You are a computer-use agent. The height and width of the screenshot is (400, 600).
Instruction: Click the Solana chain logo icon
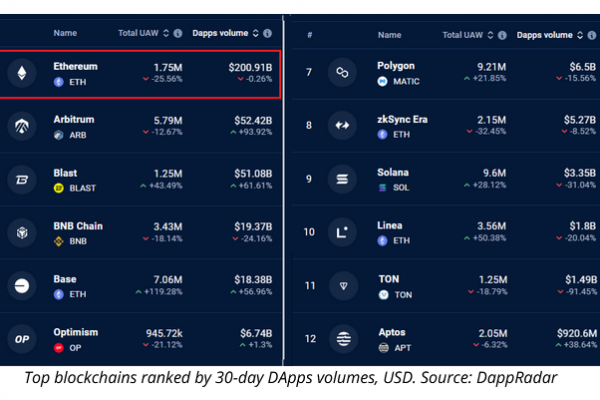[x=342, y=179]
